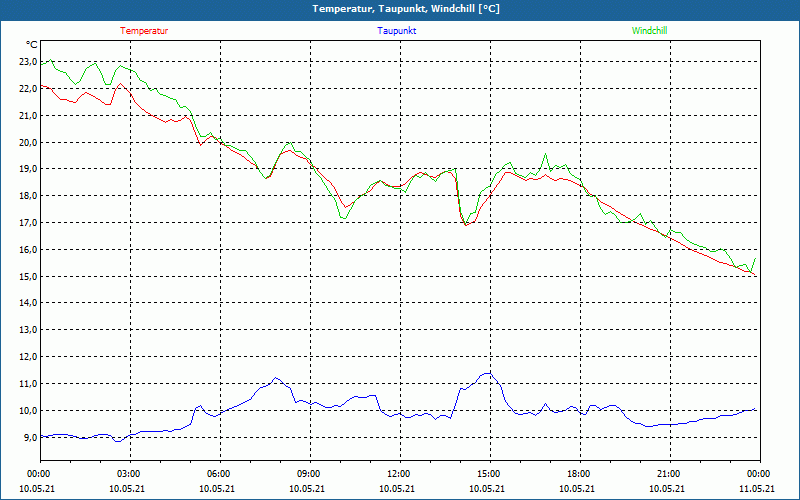This screenshot has height=500, width=800.
Task: Click the '13,0' y-axis value
Action: point(28,330)
